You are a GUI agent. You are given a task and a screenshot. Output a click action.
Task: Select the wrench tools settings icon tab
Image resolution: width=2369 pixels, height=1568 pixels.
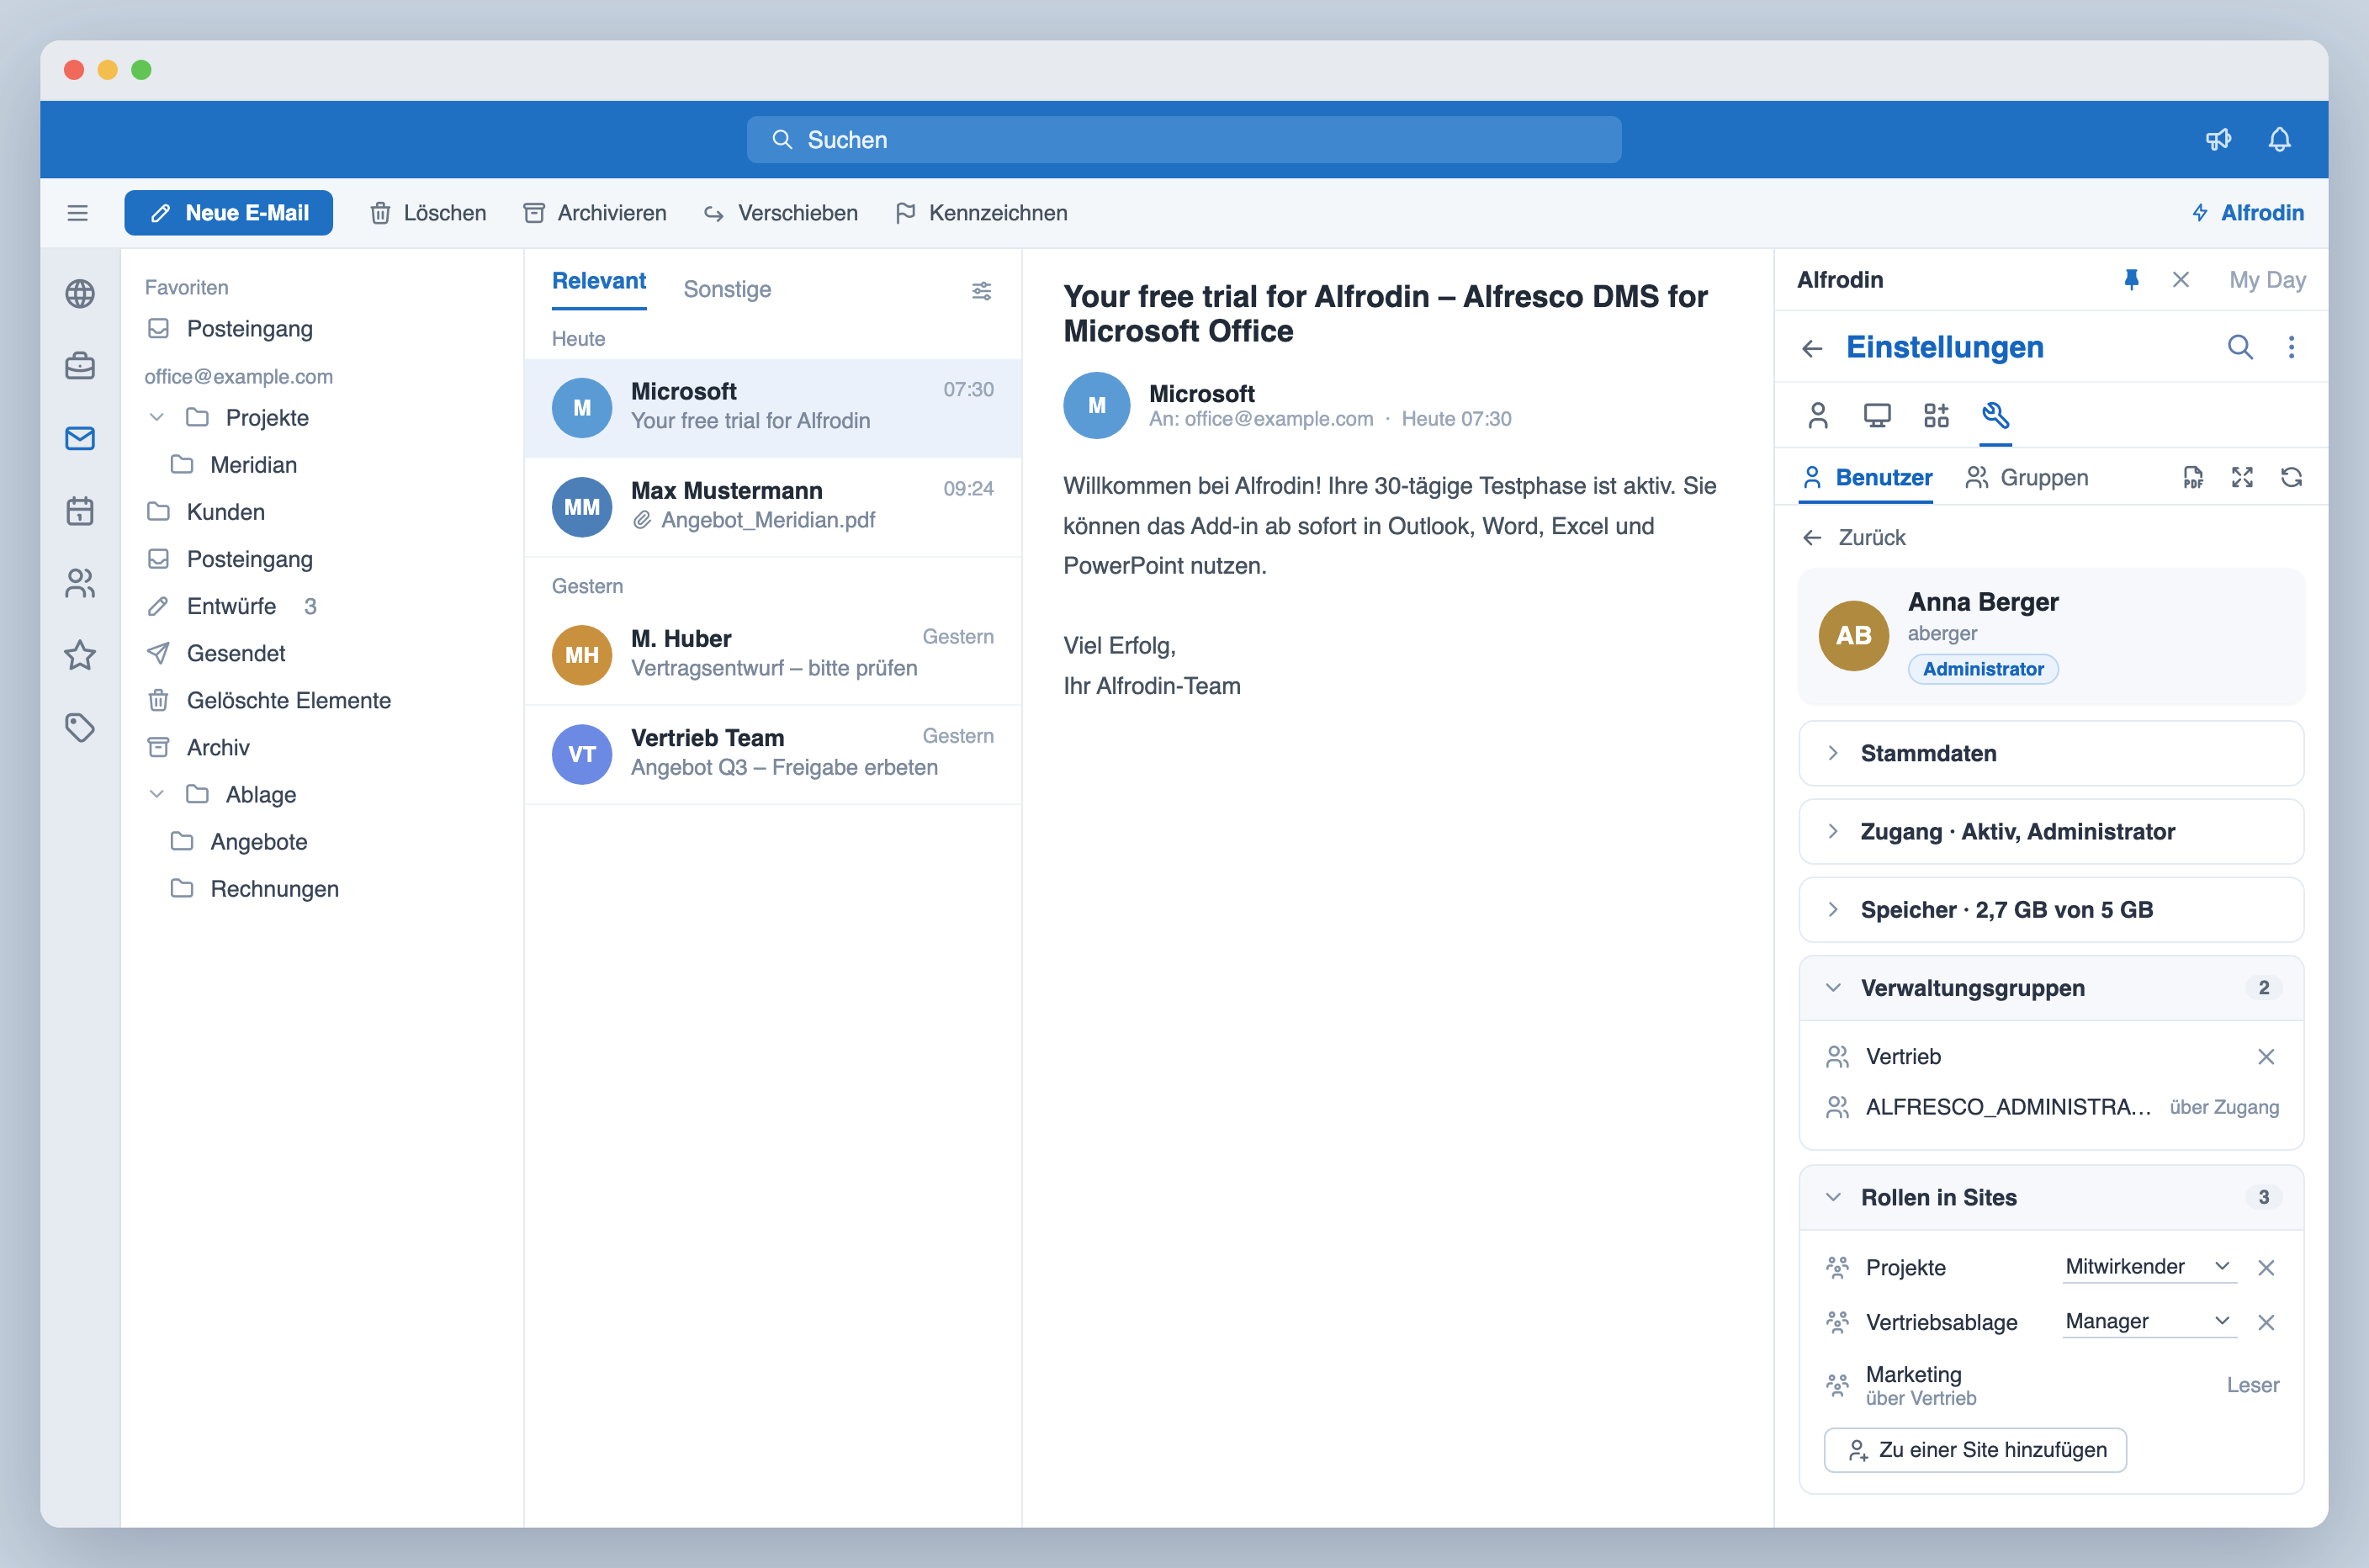[x=1995, y=415]
